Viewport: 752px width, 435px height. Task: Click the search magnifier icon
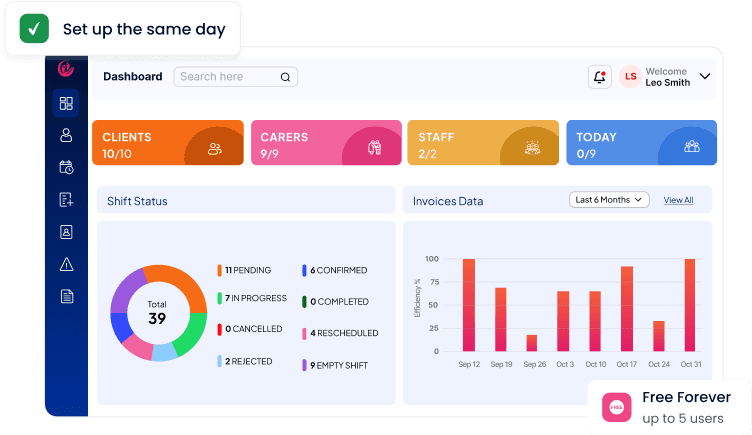[x=285, y=77]
